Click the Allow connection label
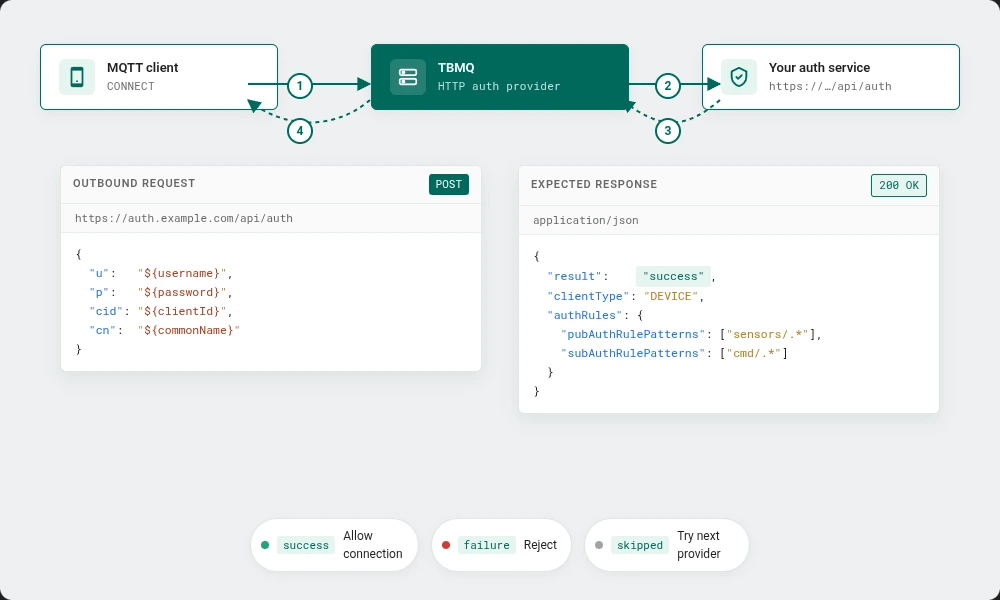Viewport: 1000px width, 600px height. coord(372,545)
